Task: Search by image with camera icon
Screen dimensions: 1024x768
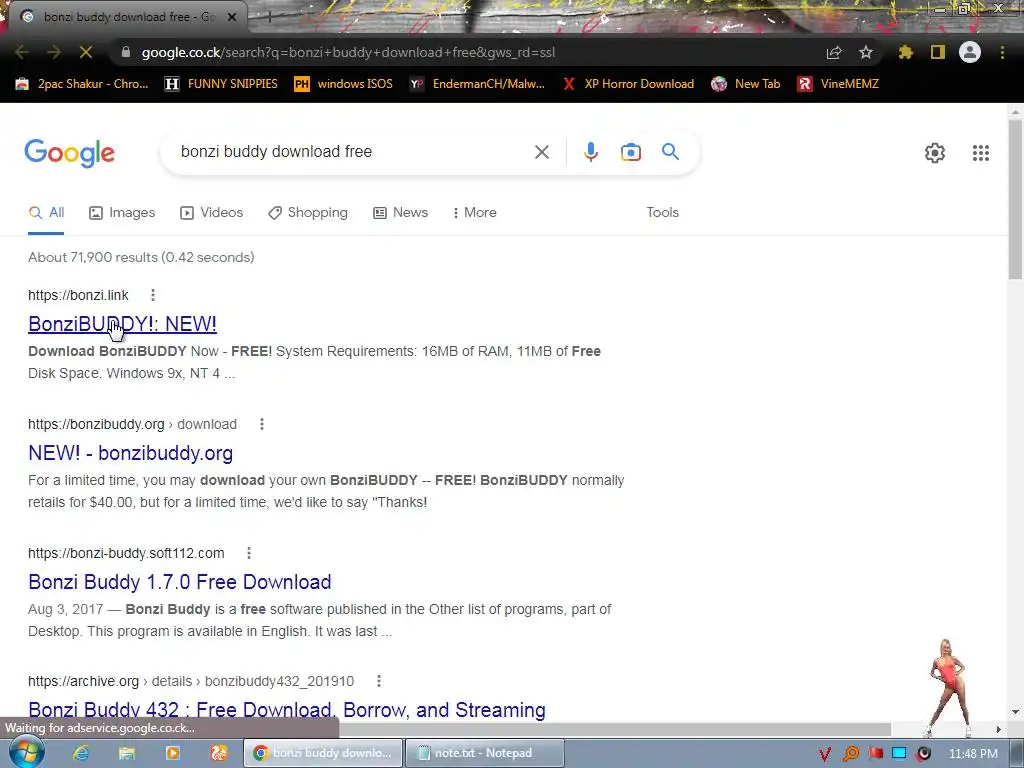Action: 631,152
